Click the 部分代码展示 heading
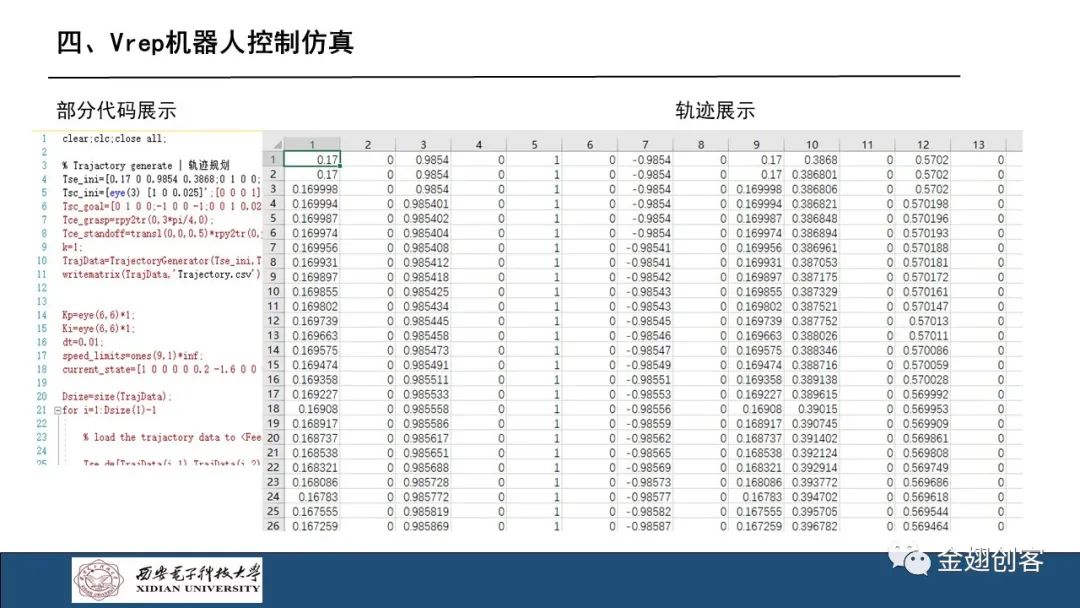Viewport: 1080px width, 608px height. coord(116,110)
